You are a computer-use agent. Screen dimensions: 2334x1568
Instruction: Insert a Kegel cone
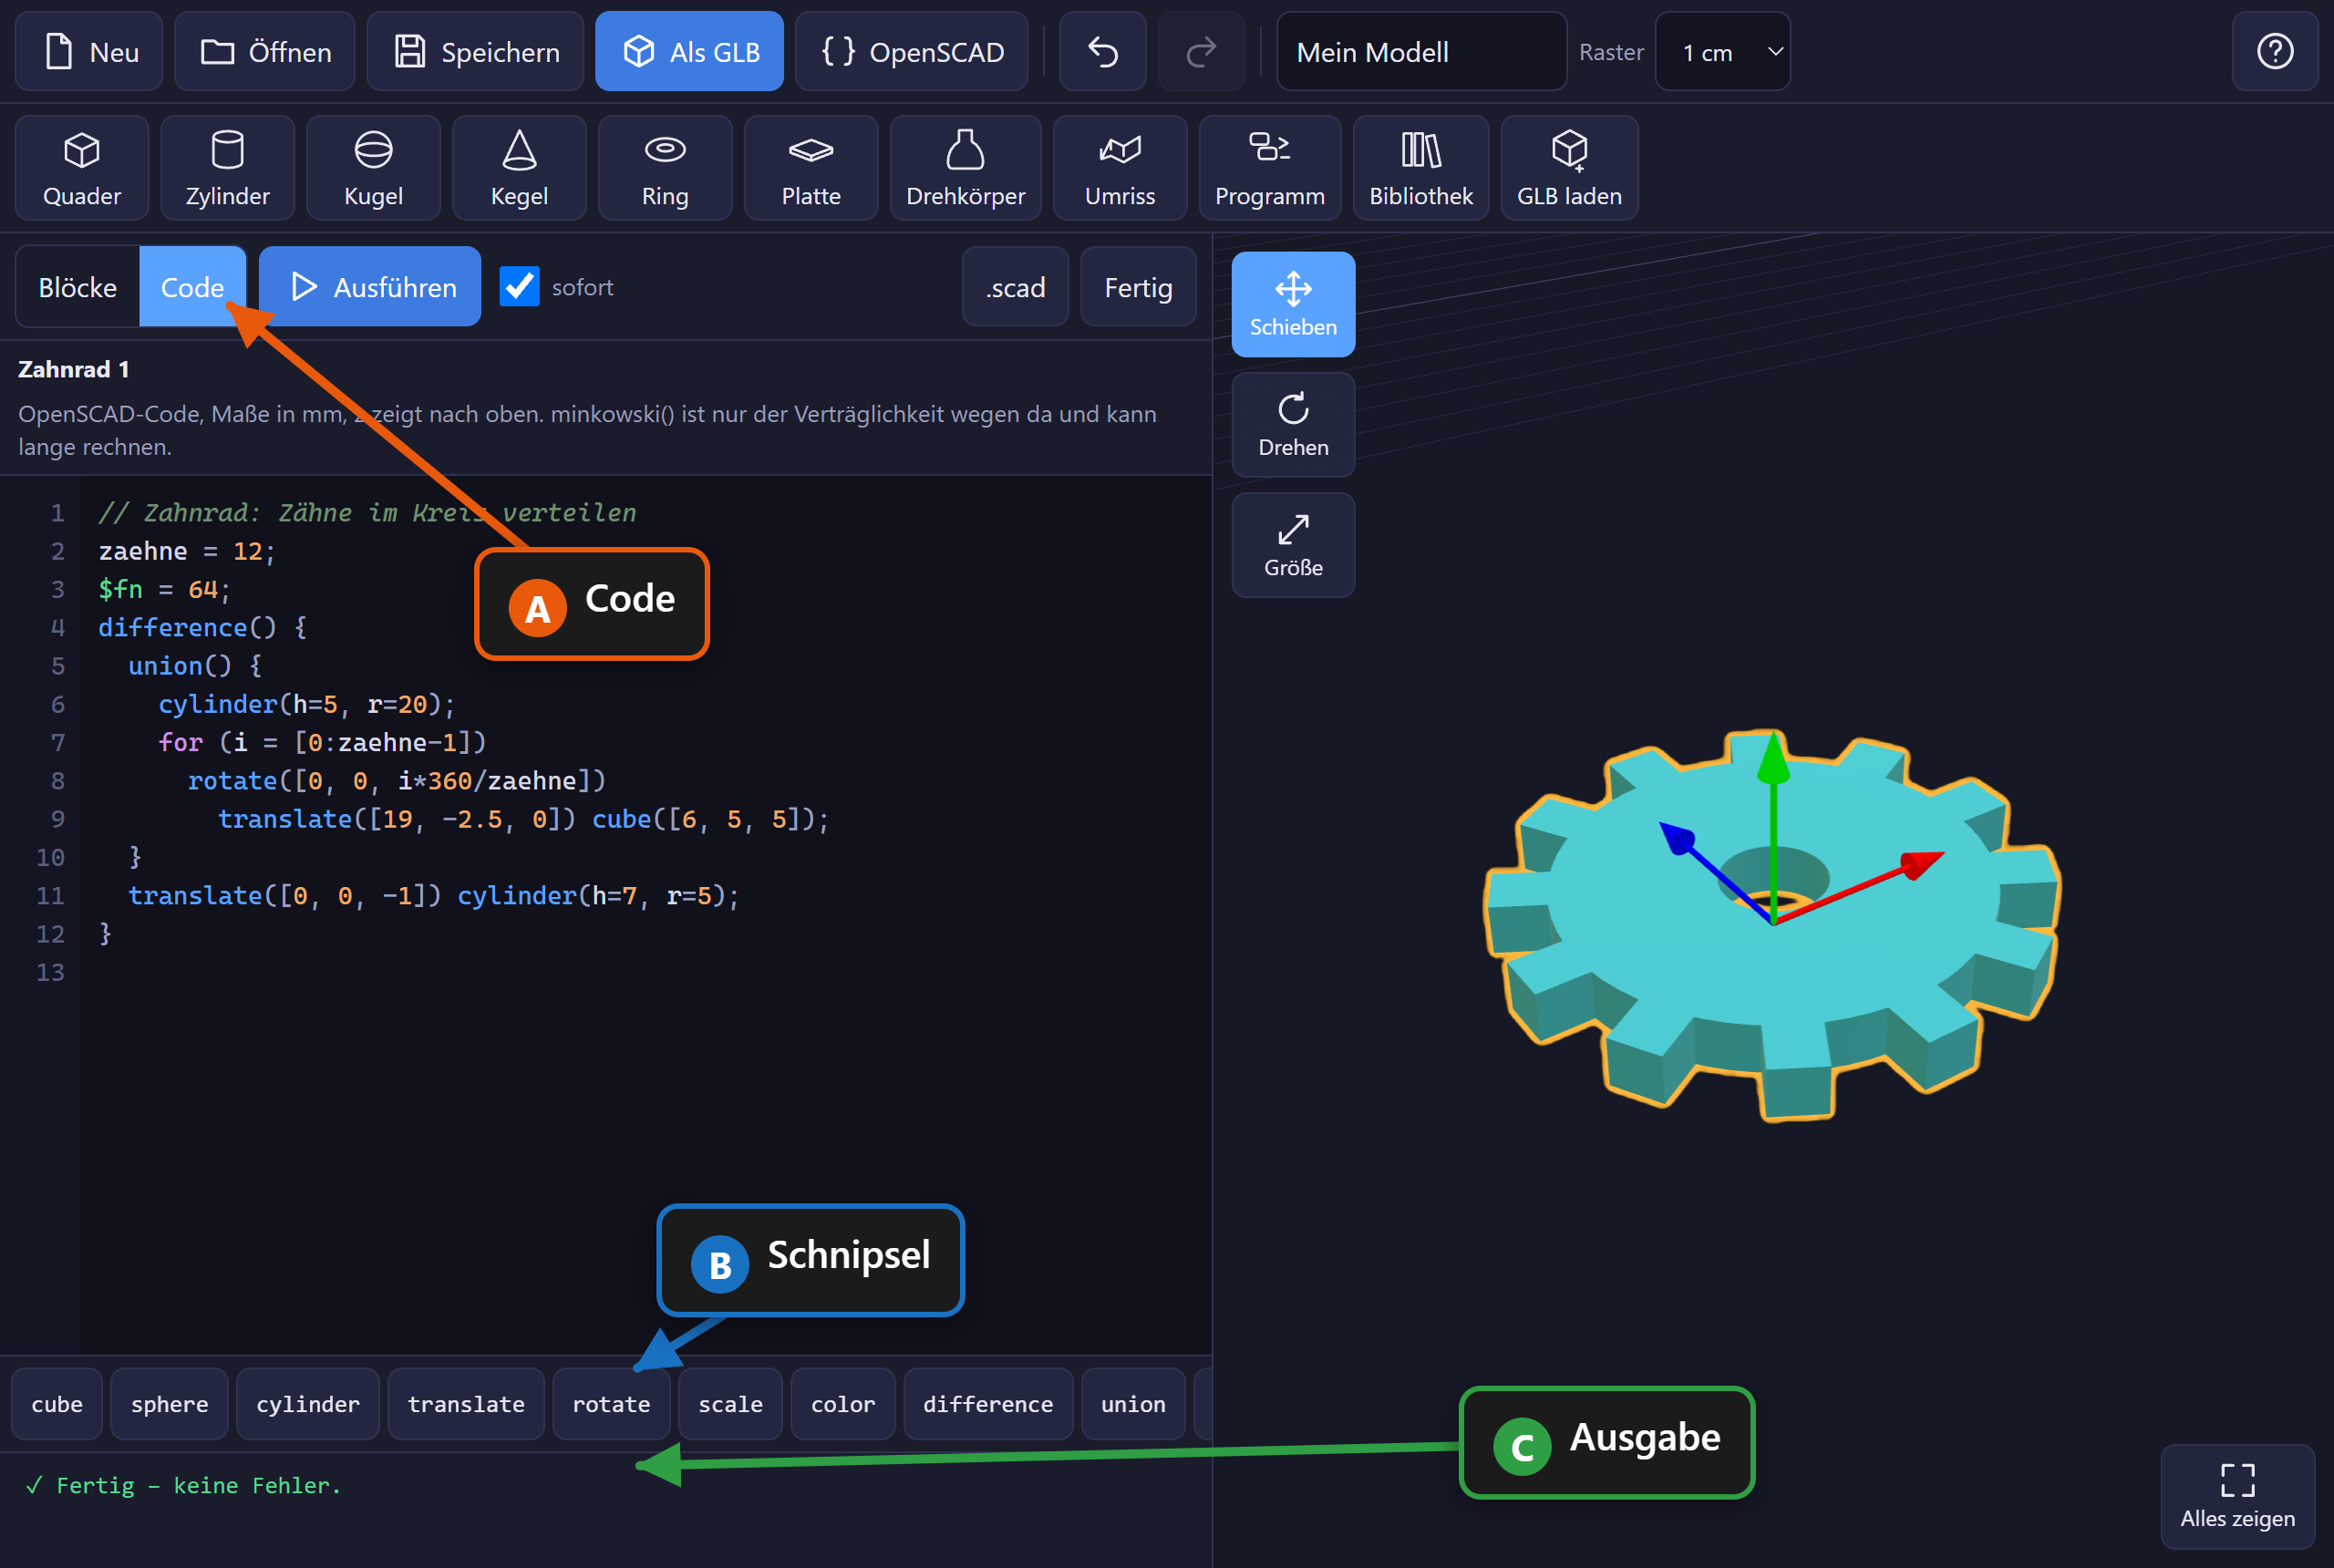(519, 168)
